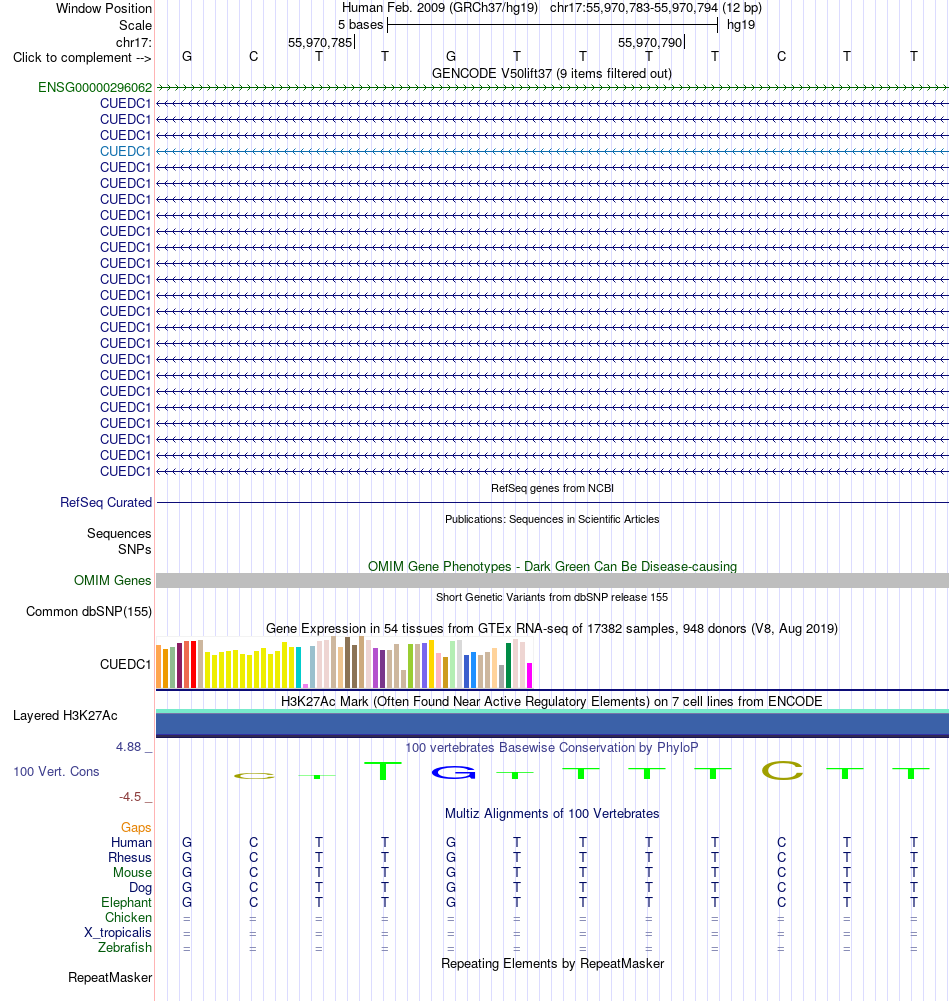Click the gray OMIM Genes bar
This screenshot has width=950, height=1001.
coord(552,580)
